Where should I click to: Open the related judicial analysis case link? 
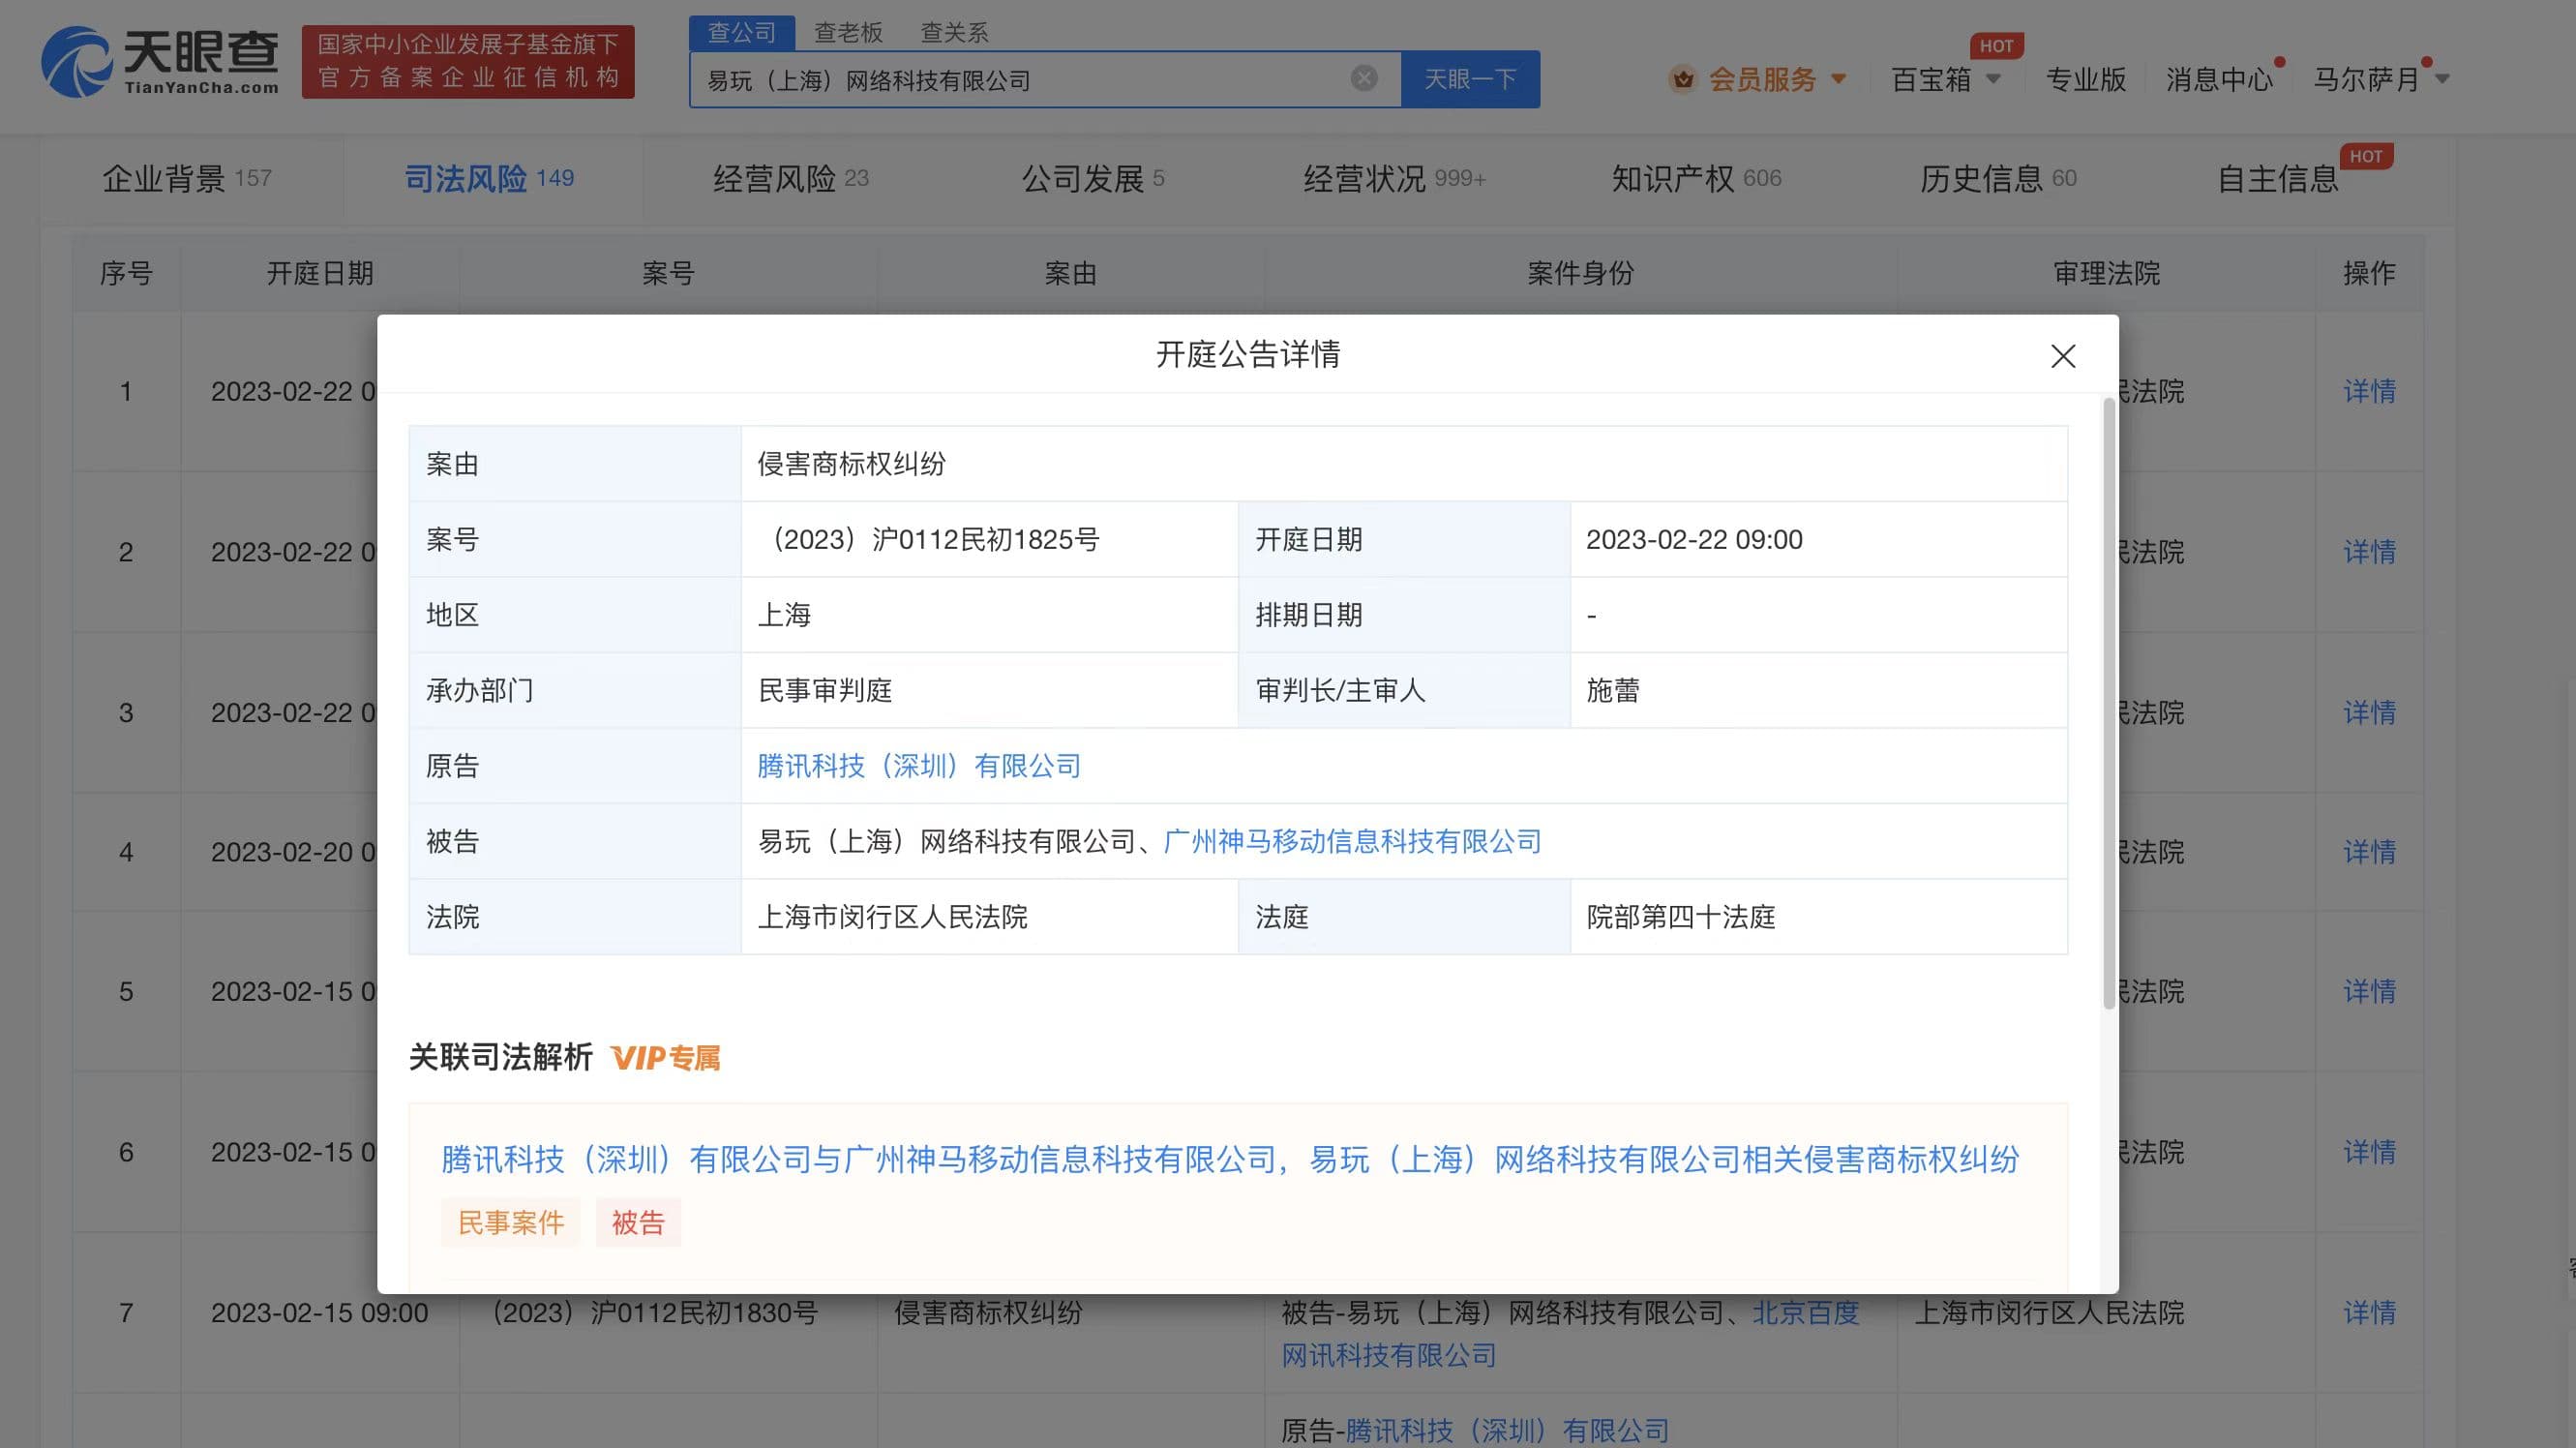coord(1229,1160)
